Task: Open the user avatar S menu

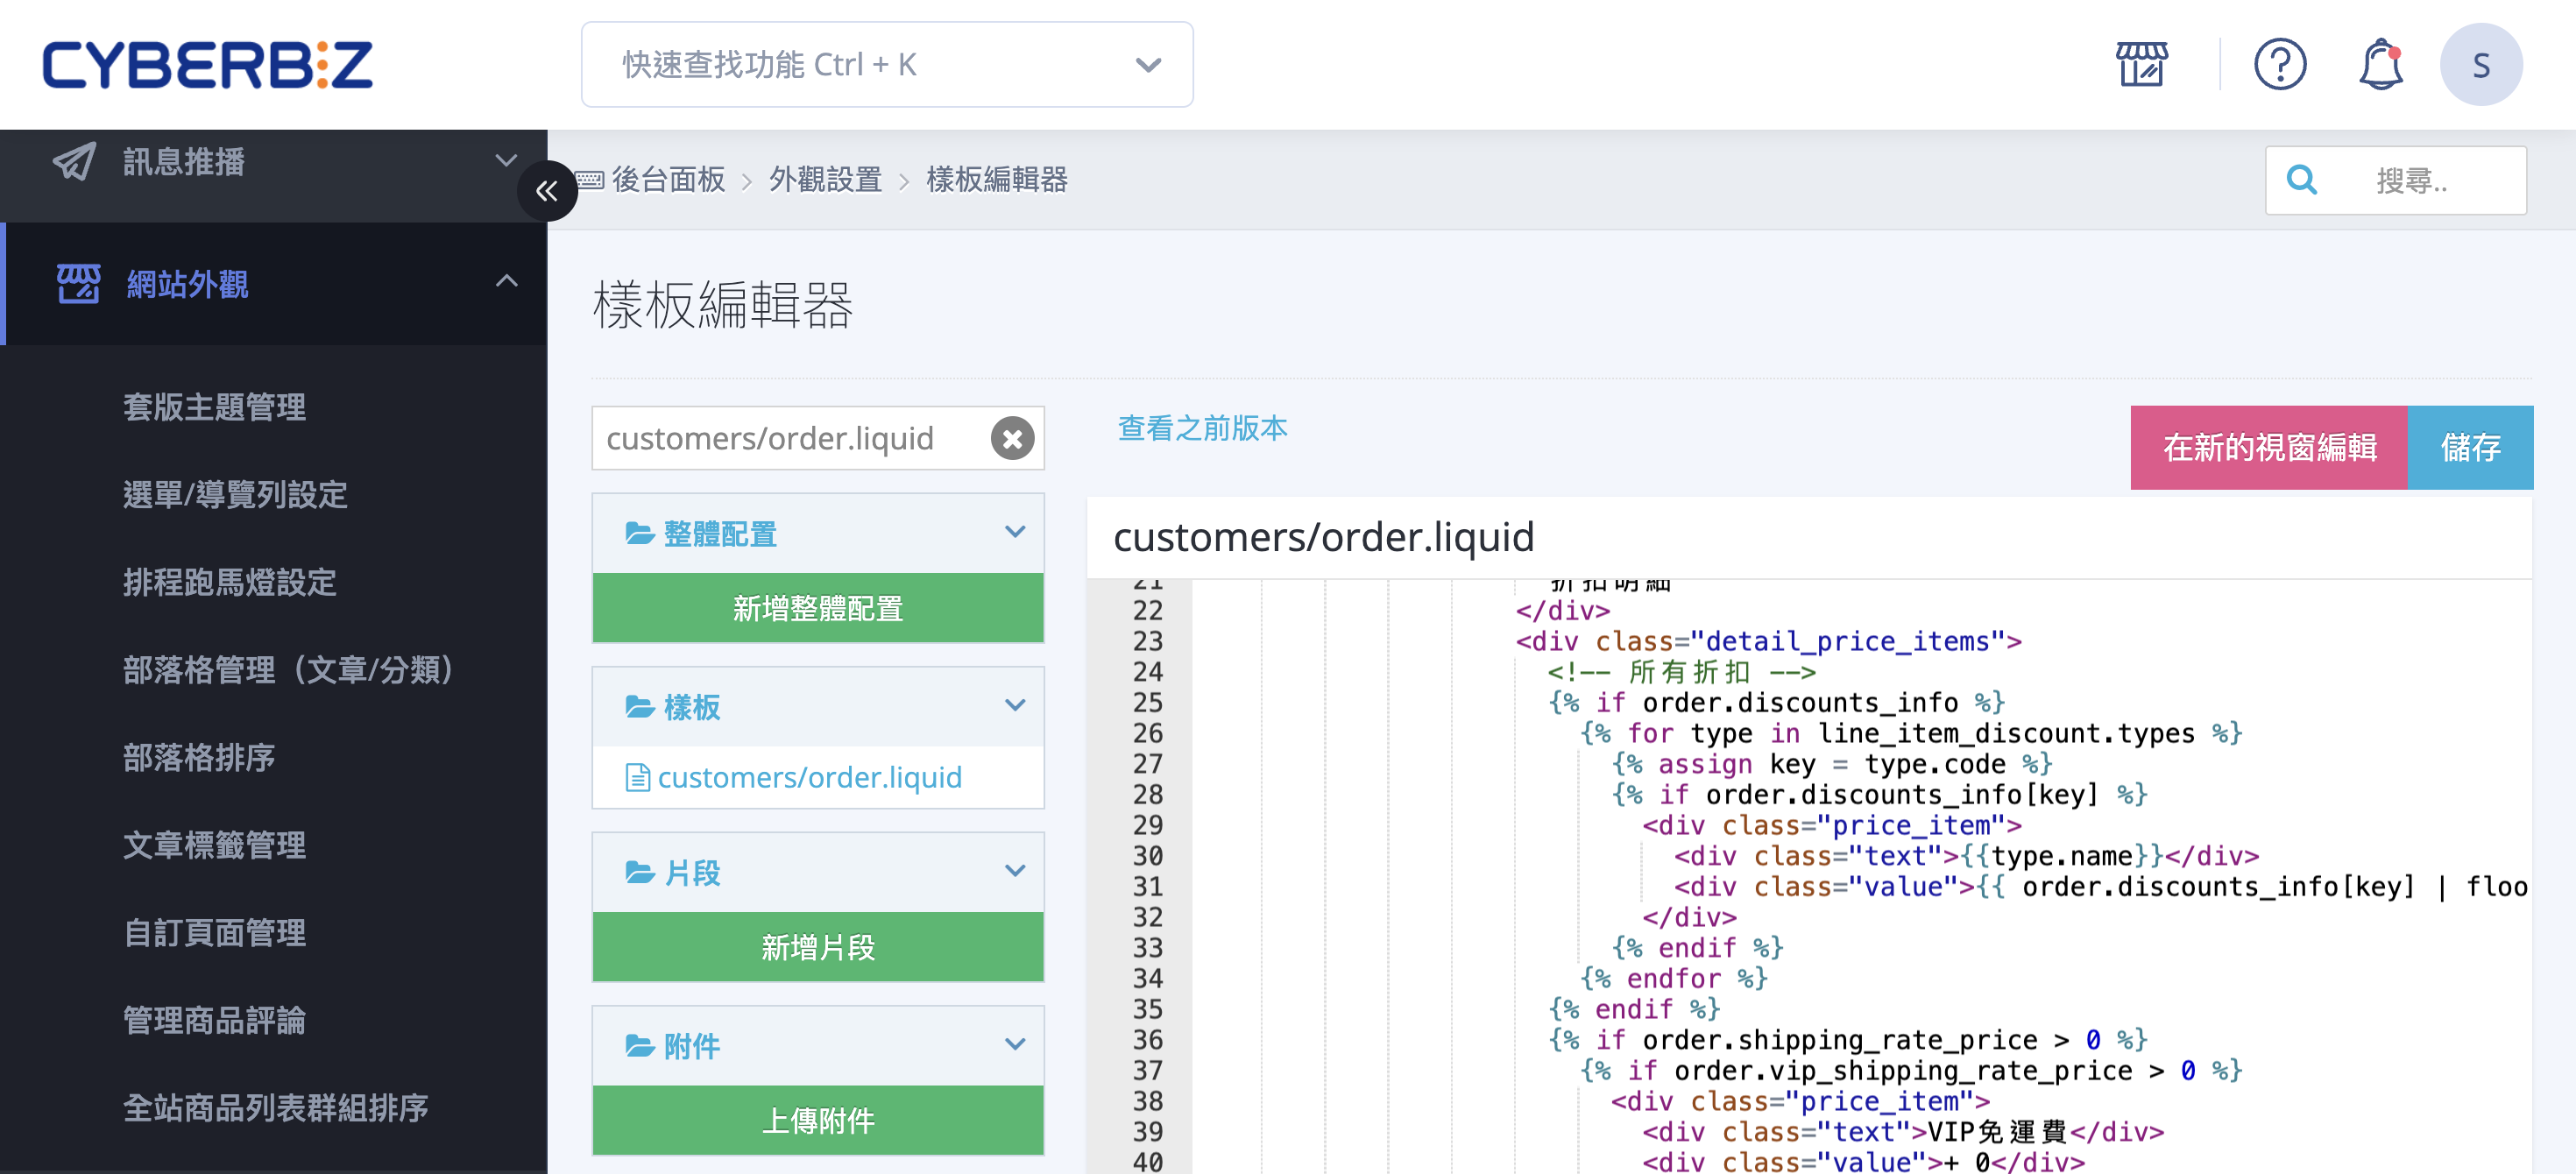Action: click(x=2481, y=65)
